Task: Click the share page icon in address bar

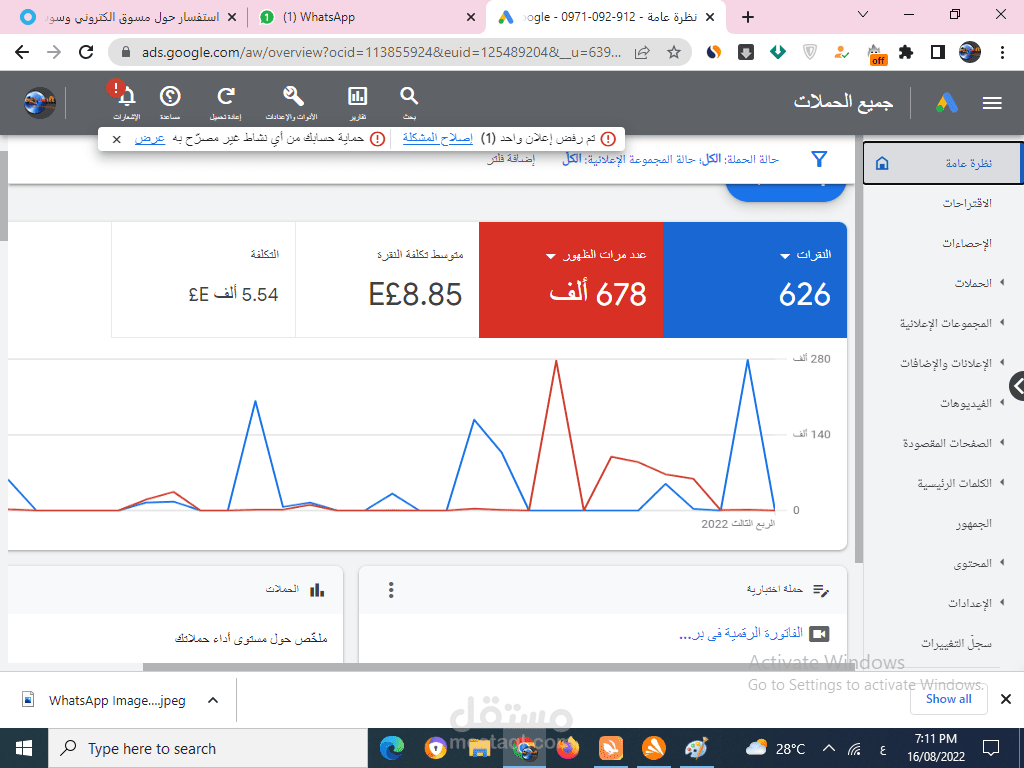Action: [642, 52]
